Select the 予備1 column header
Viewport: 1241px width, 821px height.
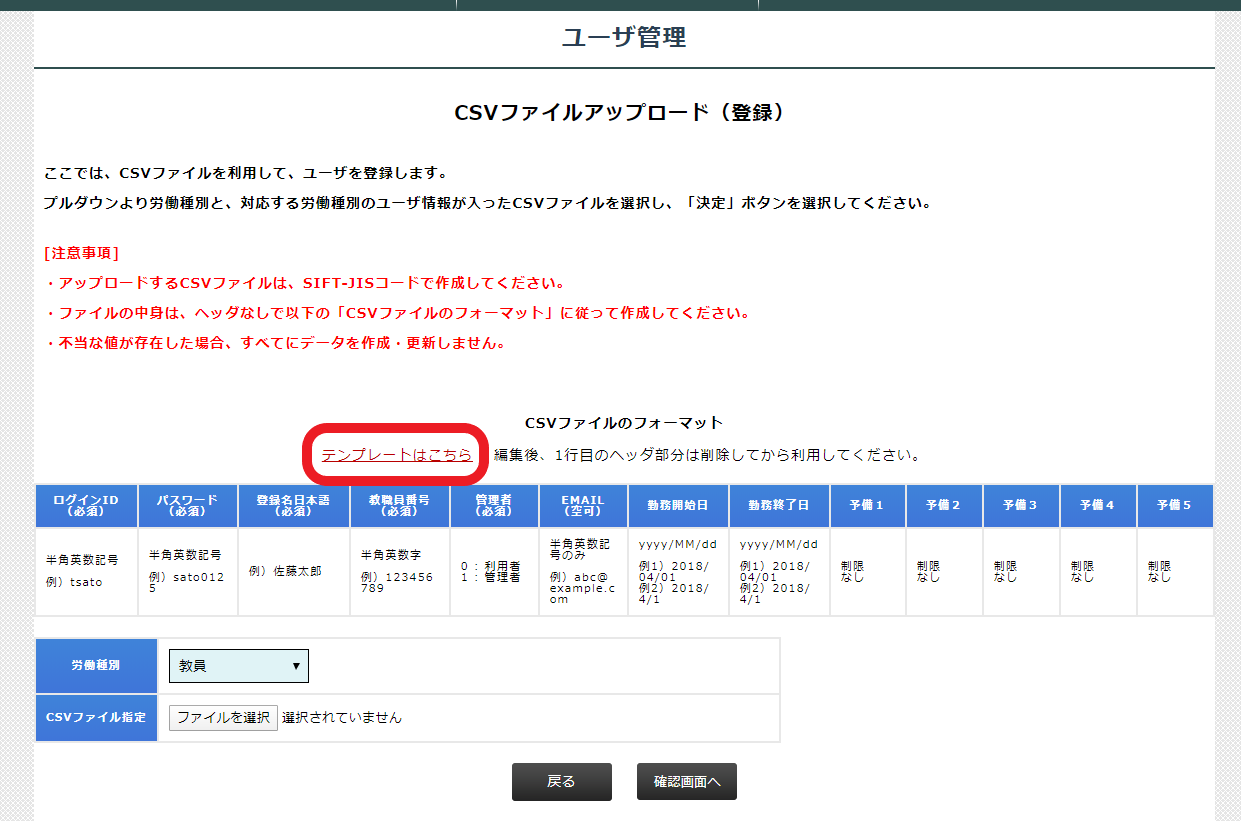(x=868, y=505)
